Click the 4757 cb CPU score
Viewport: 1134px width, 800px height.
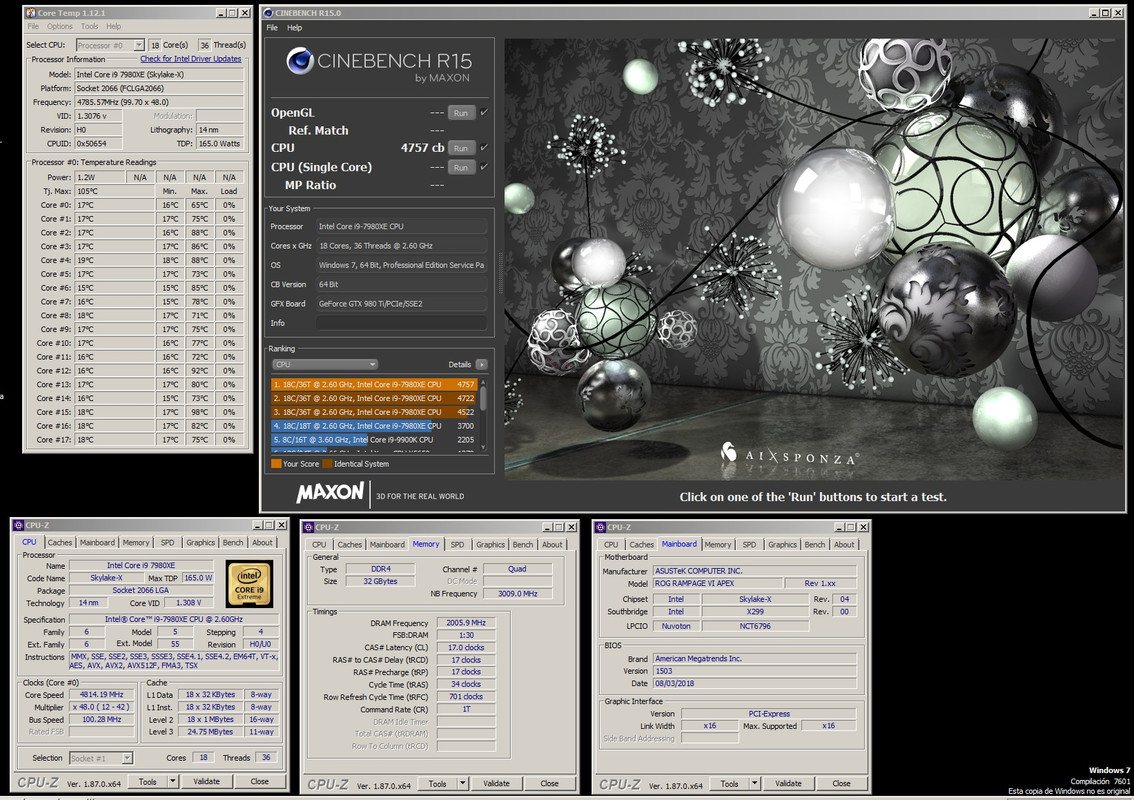(x=422, y=148)
